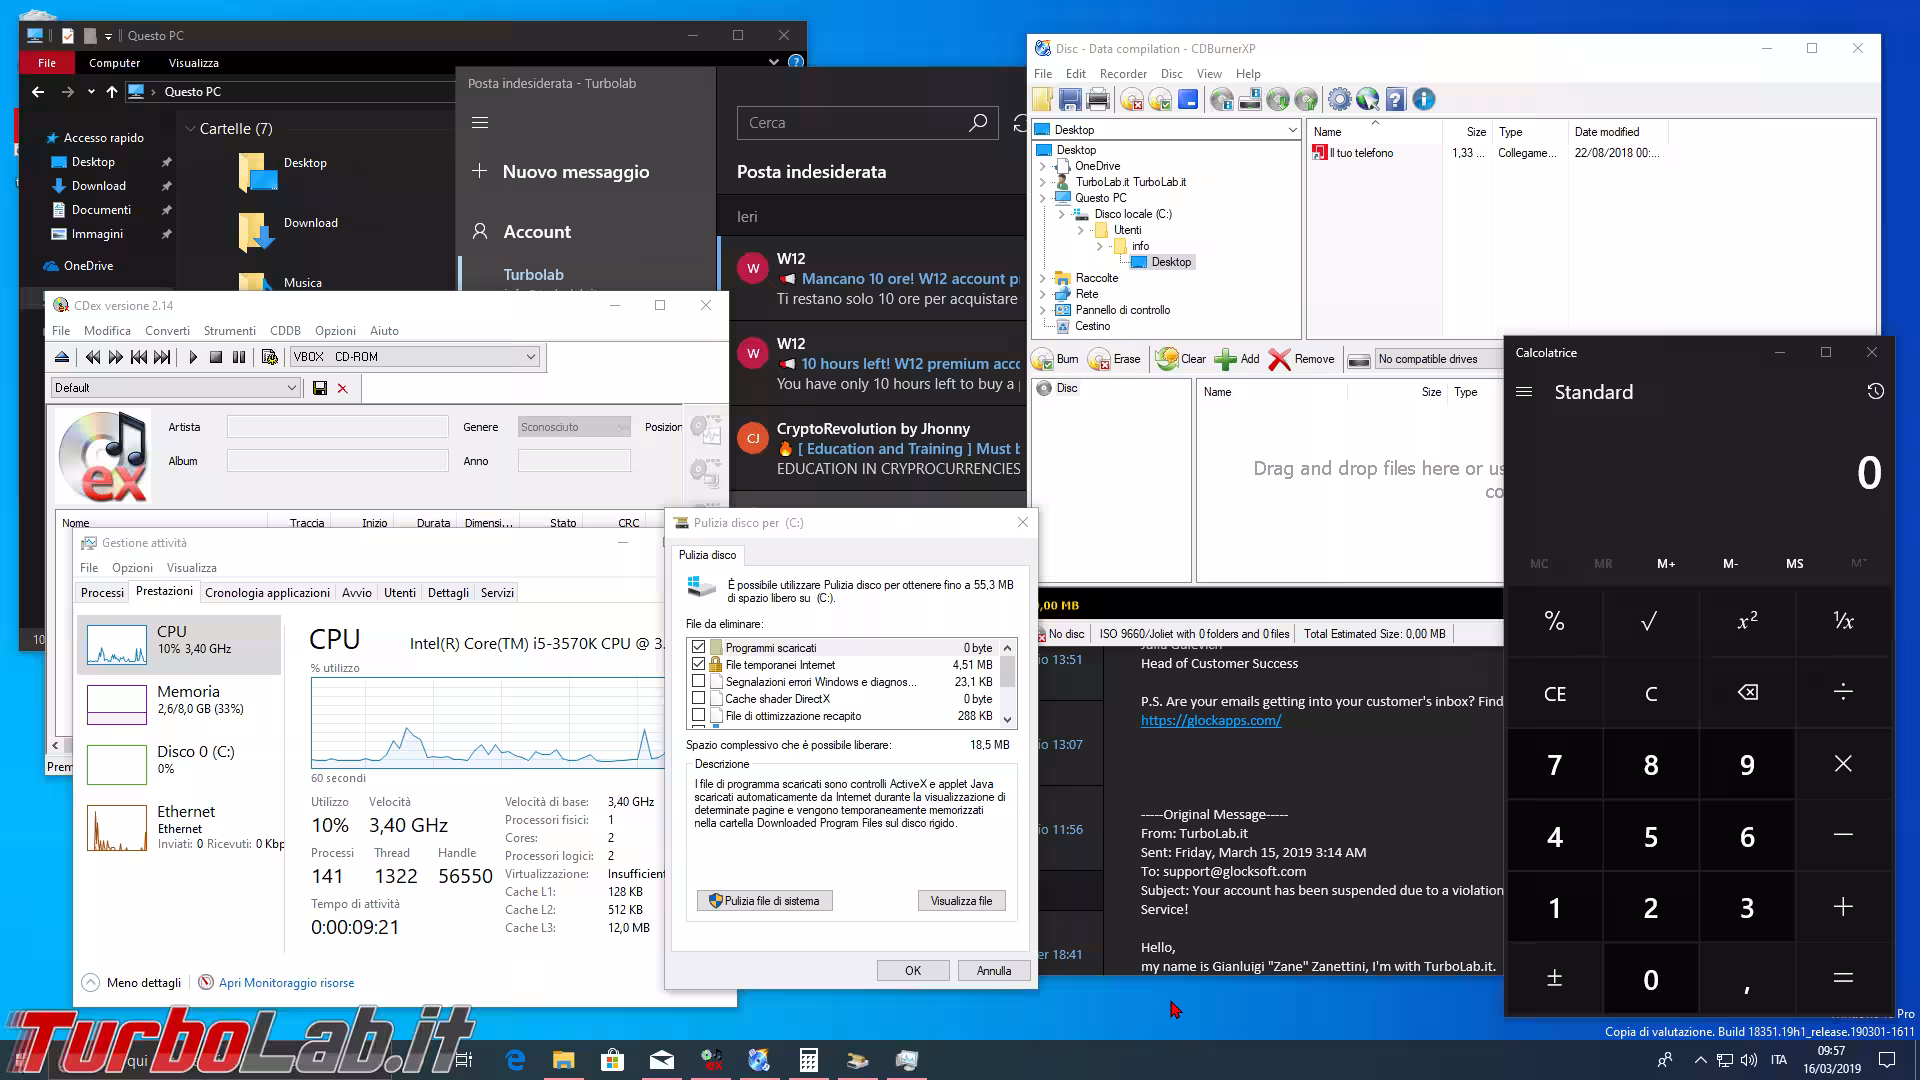
Task: Open the Default profile dropdown in CDex
Action: pos(291,388)
